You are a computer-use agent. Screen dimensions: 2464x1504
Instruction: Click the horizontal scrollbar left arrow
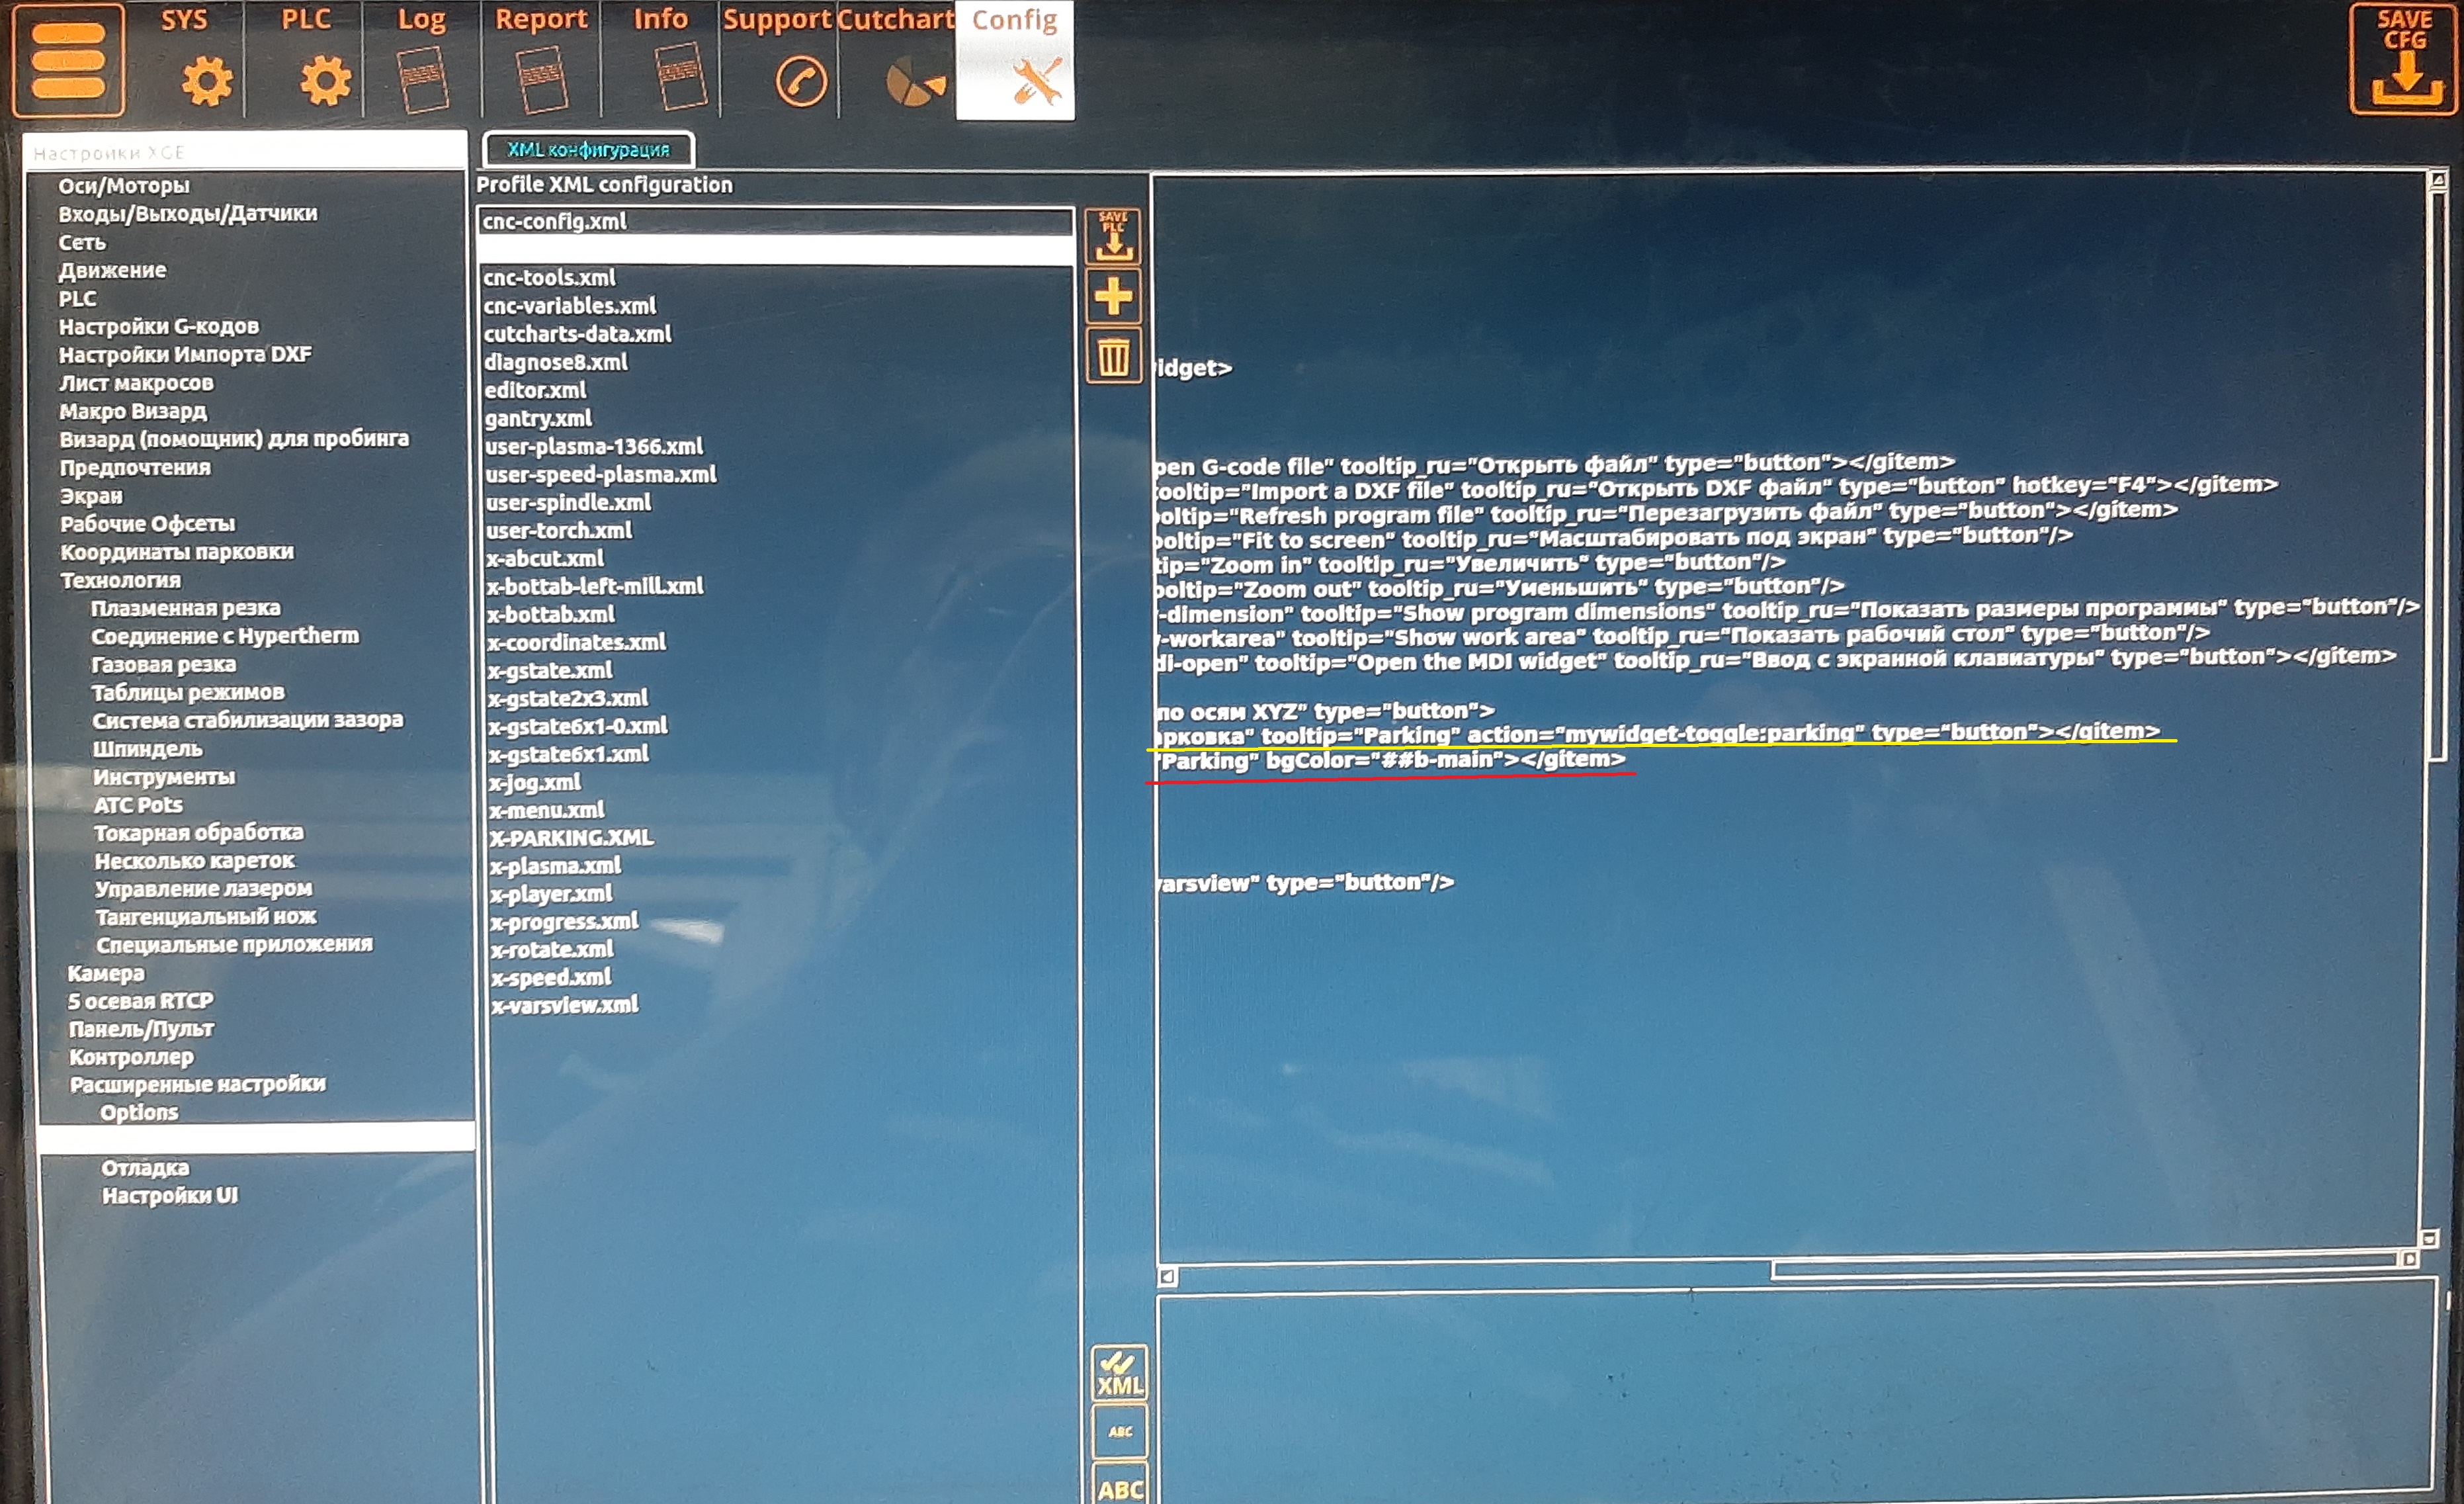[x=1167, y=1277]
